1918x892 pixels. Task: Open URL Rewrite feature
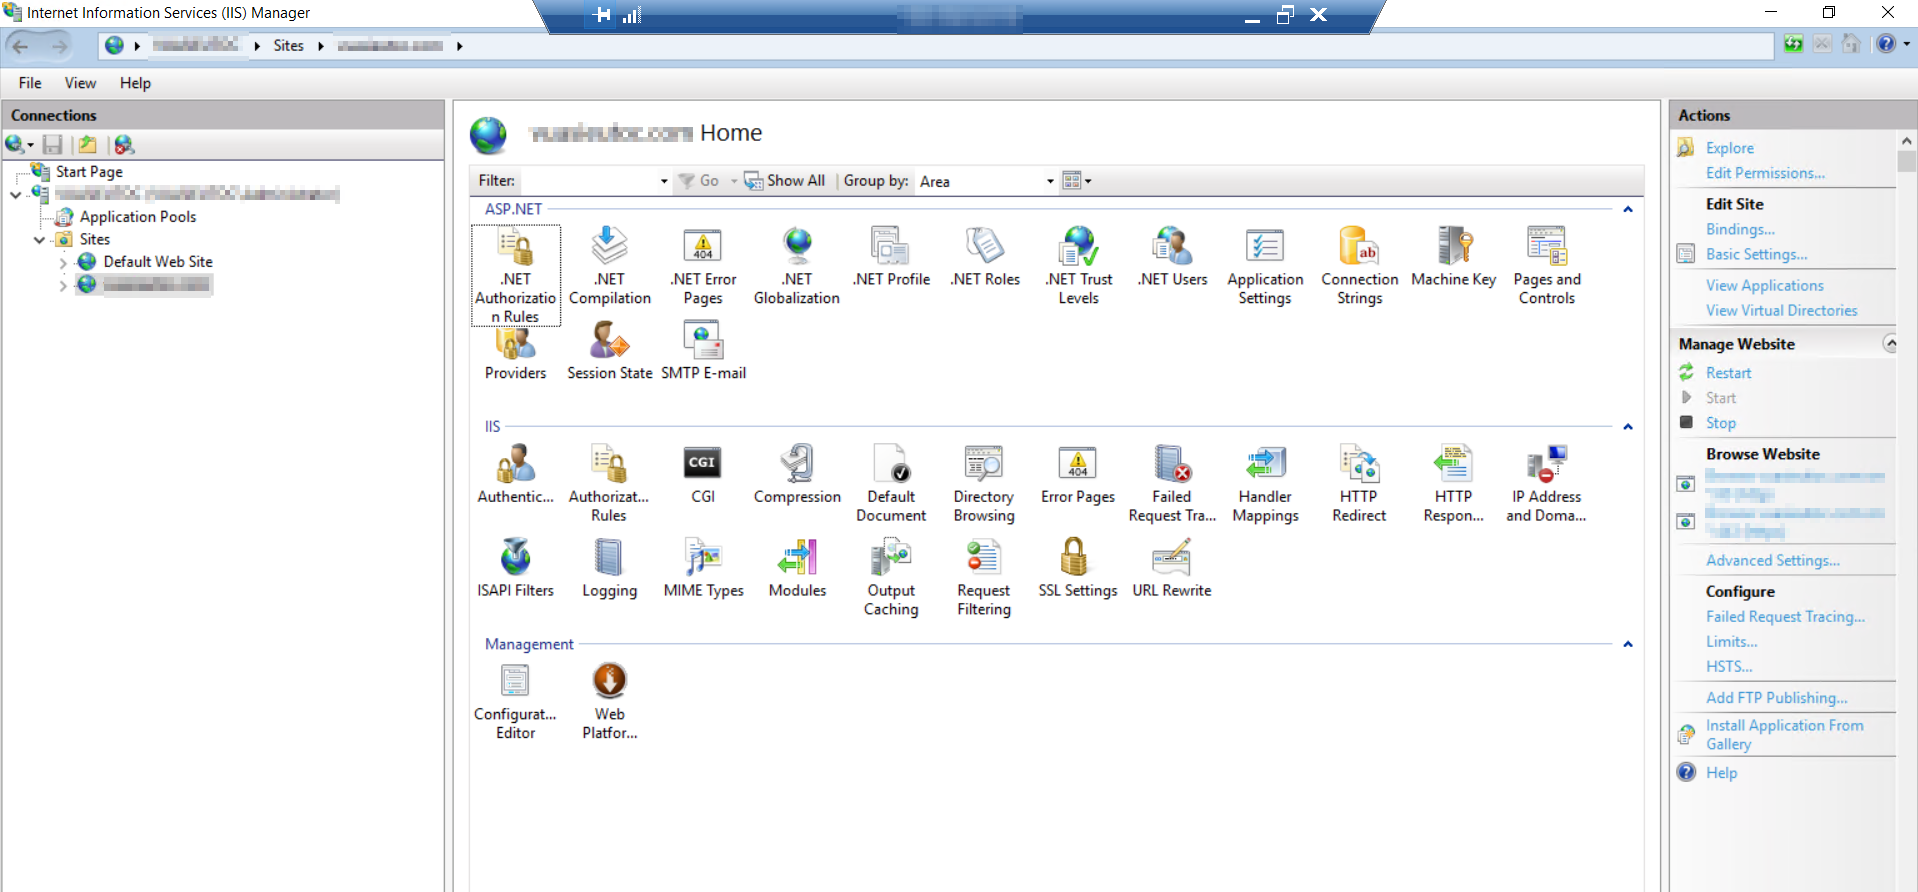[1172, 568]
